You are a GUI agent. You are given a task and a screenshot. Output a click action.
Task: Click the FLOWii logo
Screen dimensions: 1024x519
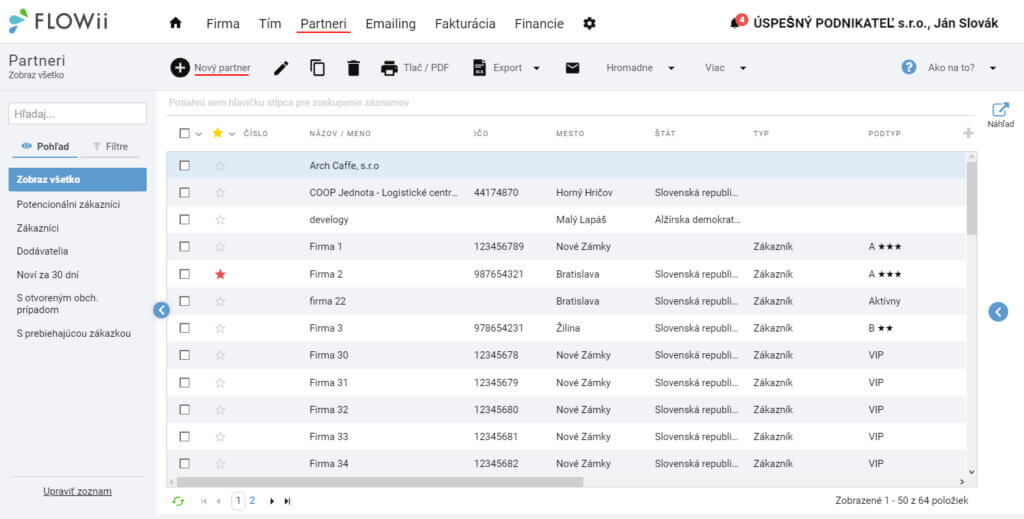pos(58,22)
